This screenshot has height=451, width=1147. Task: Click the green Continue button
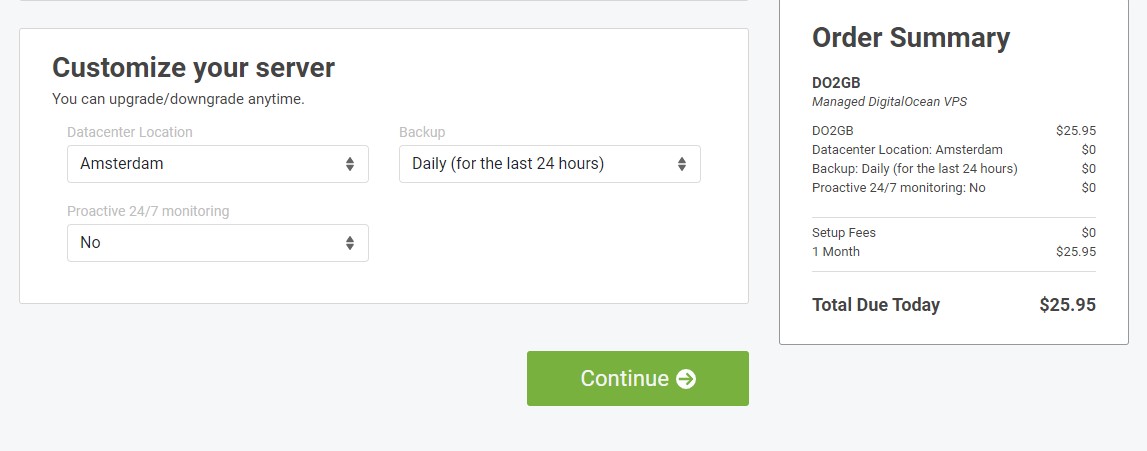[638, 379]
